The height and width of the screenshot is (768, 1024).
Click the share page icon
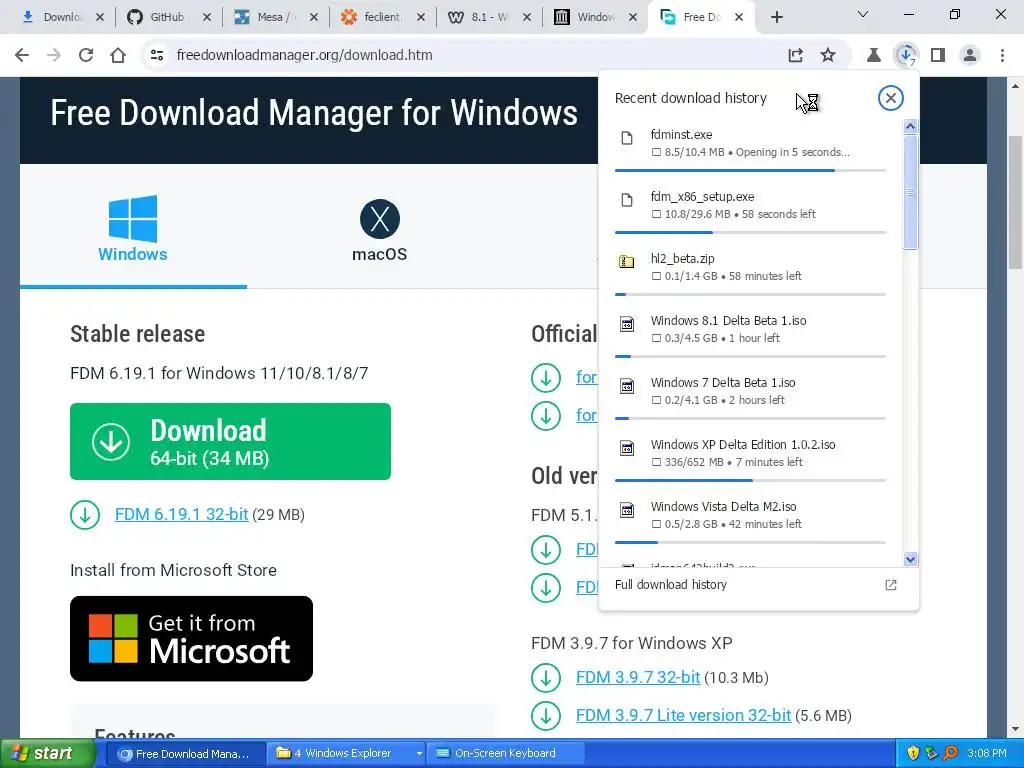(795, 56)
